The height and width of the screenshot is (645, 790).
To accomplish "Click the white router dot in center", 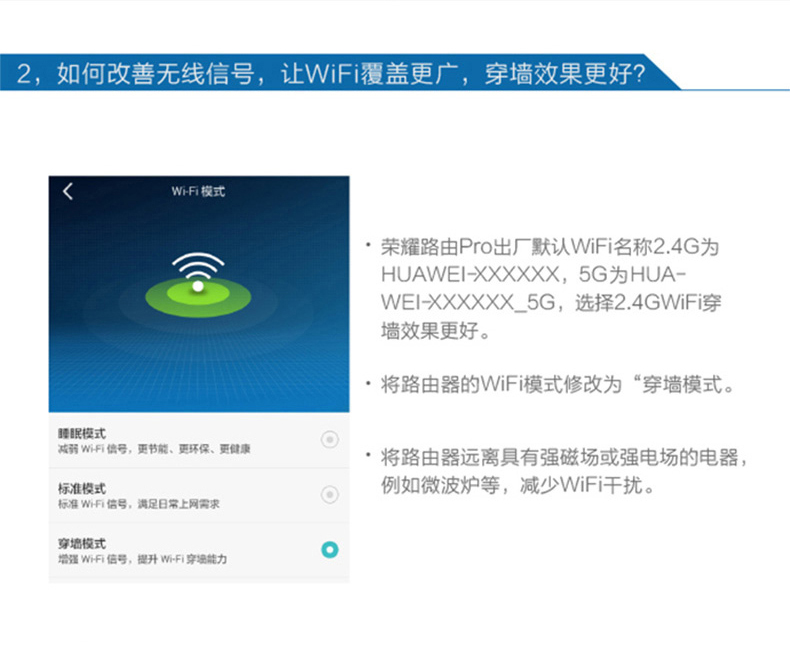I will point(198,286).
